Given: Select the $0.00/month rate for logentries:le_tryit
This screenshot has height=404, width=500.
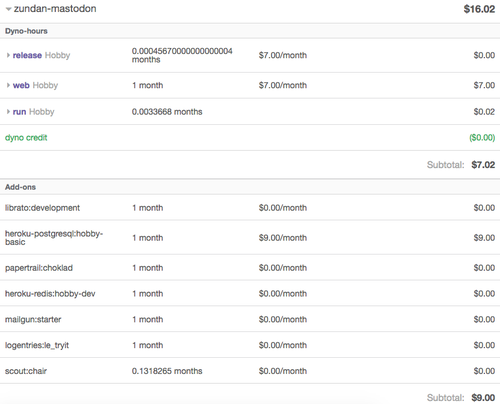Looking at the screenshot, I should (283, 345).
